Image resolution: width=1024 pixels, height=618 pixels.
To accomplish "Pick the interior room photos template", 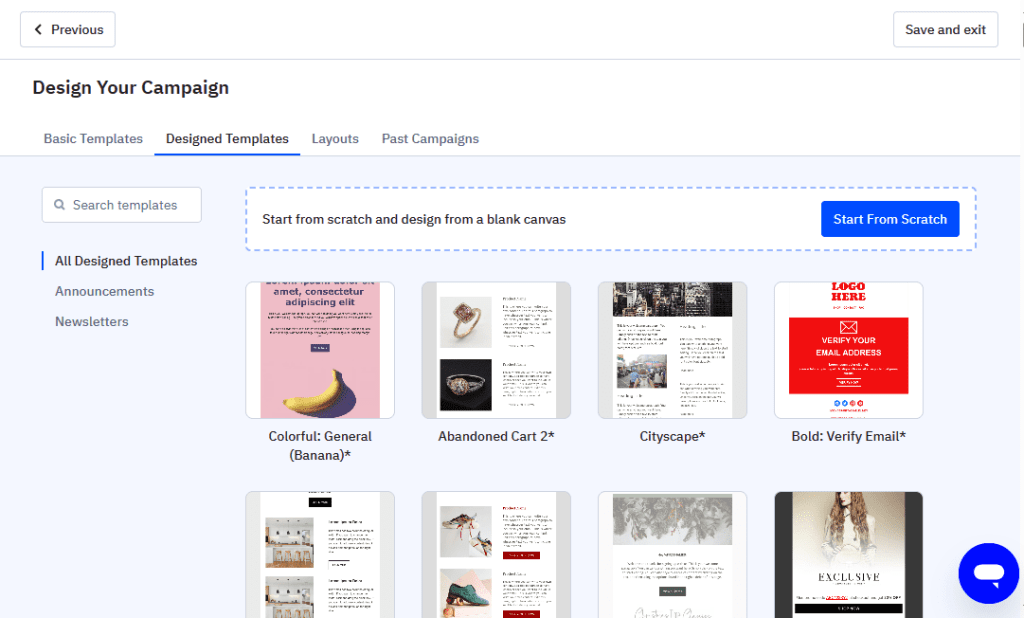I will pyautogui.click(x=320, y=553).
